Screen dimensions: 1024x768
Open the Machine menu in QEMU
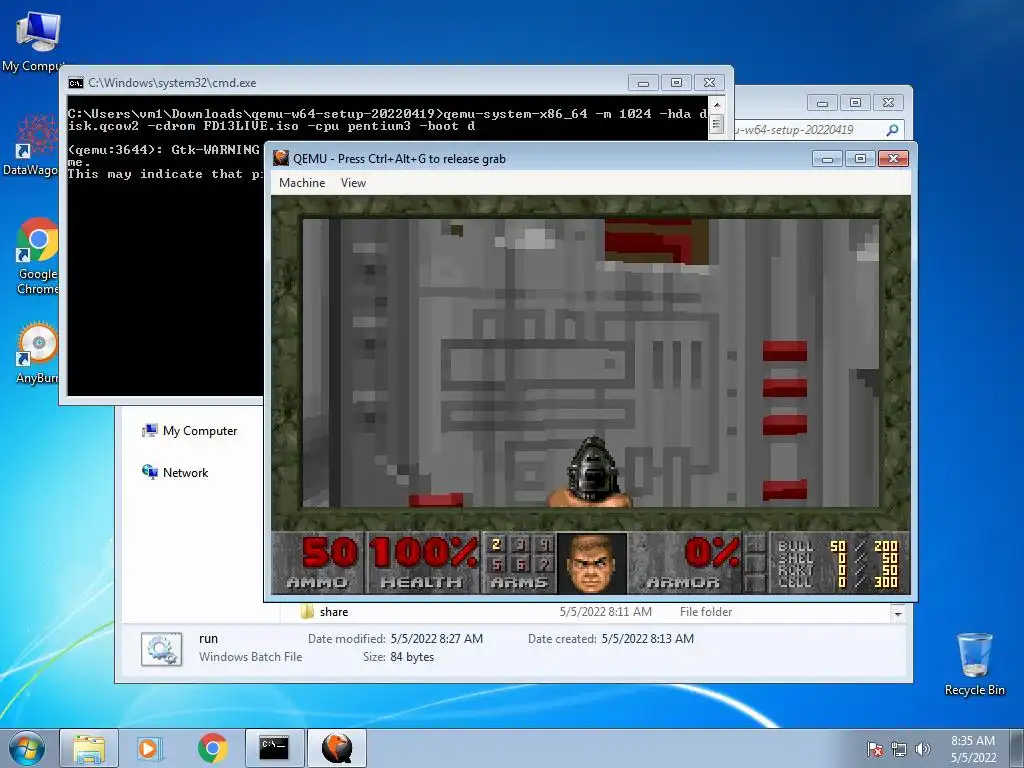pos(302,183)
